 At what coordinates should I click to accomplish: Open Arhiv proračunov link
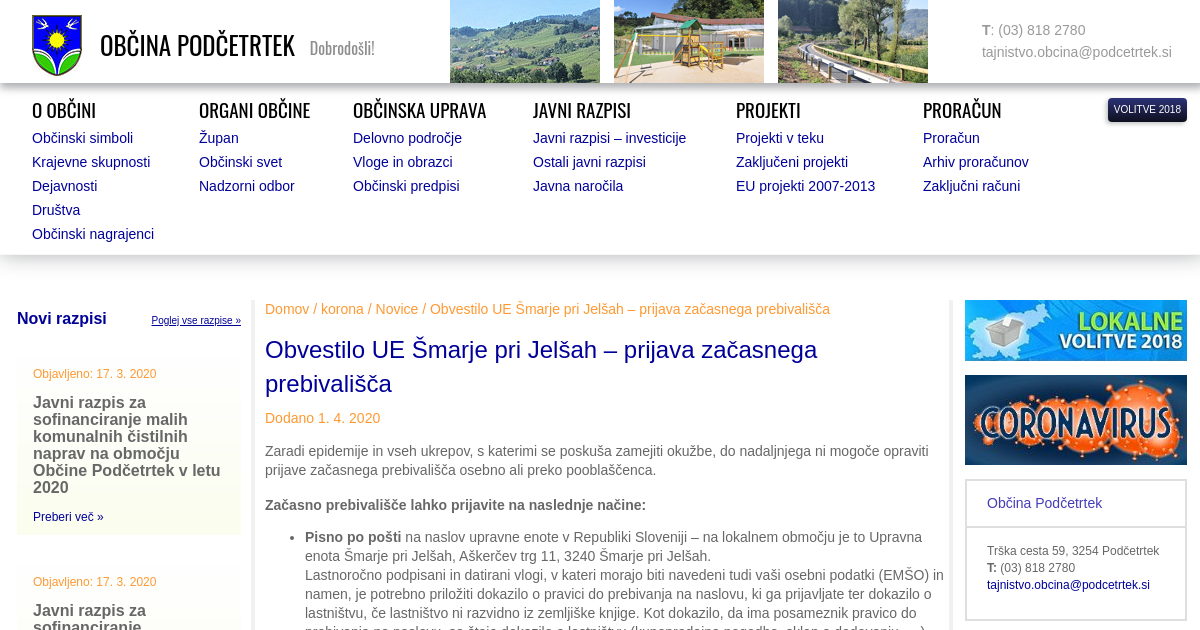[975, 162]
